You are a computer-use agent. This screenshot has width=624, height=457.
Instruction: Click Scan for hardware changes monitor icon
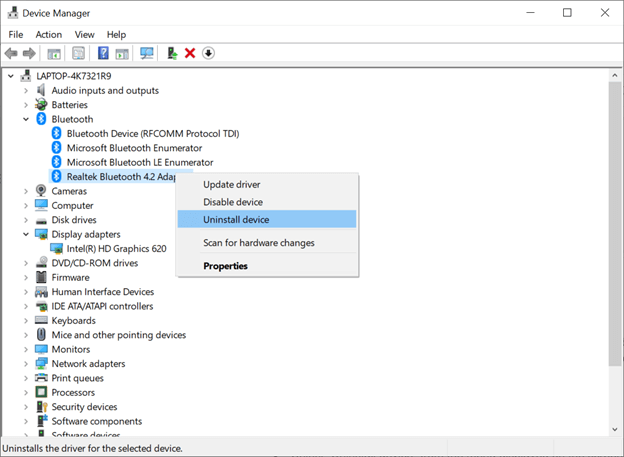147,53
